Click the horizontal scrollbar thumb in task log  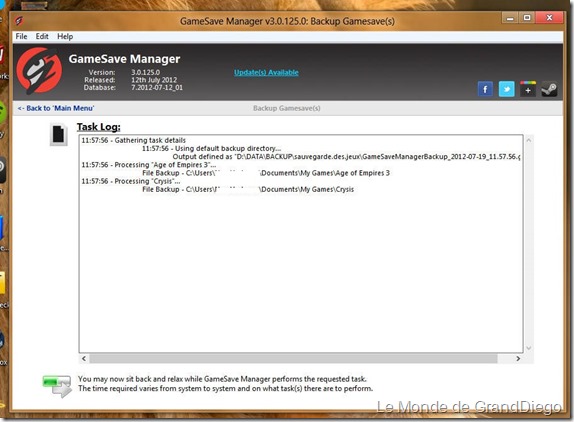(x=293, y=358)
